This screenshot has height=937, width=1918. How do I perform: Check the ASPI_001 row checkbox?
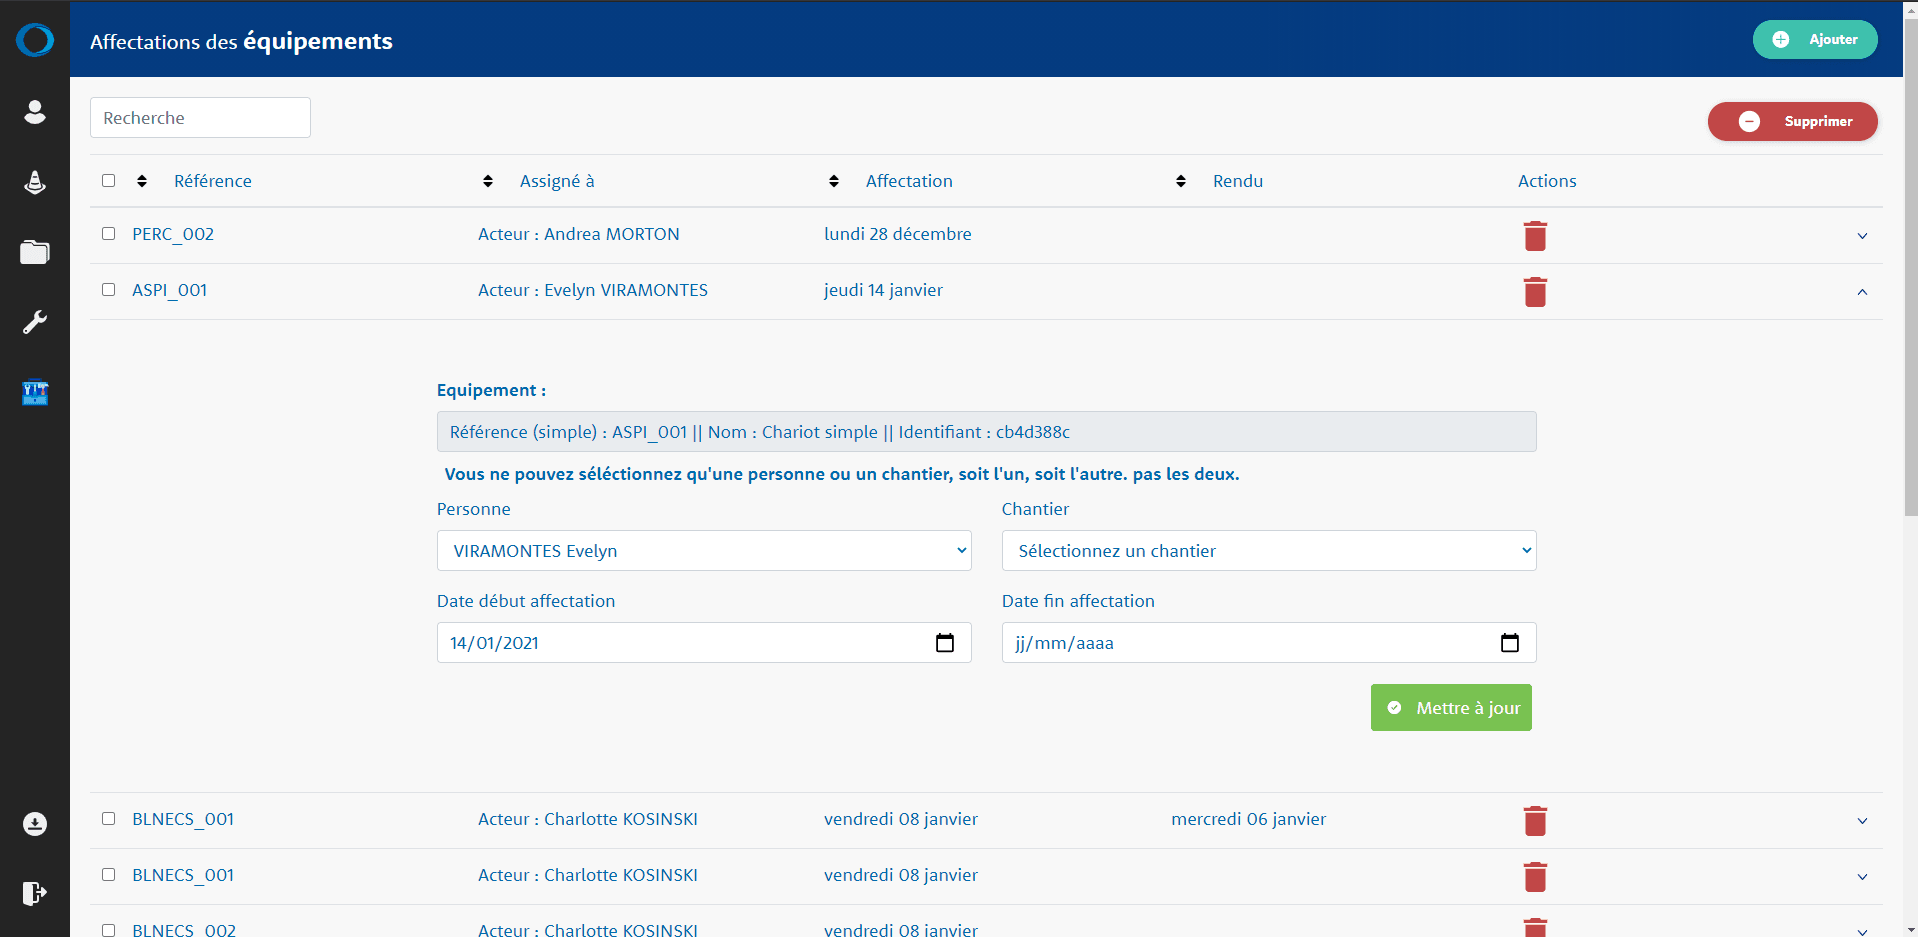point(109,290)
